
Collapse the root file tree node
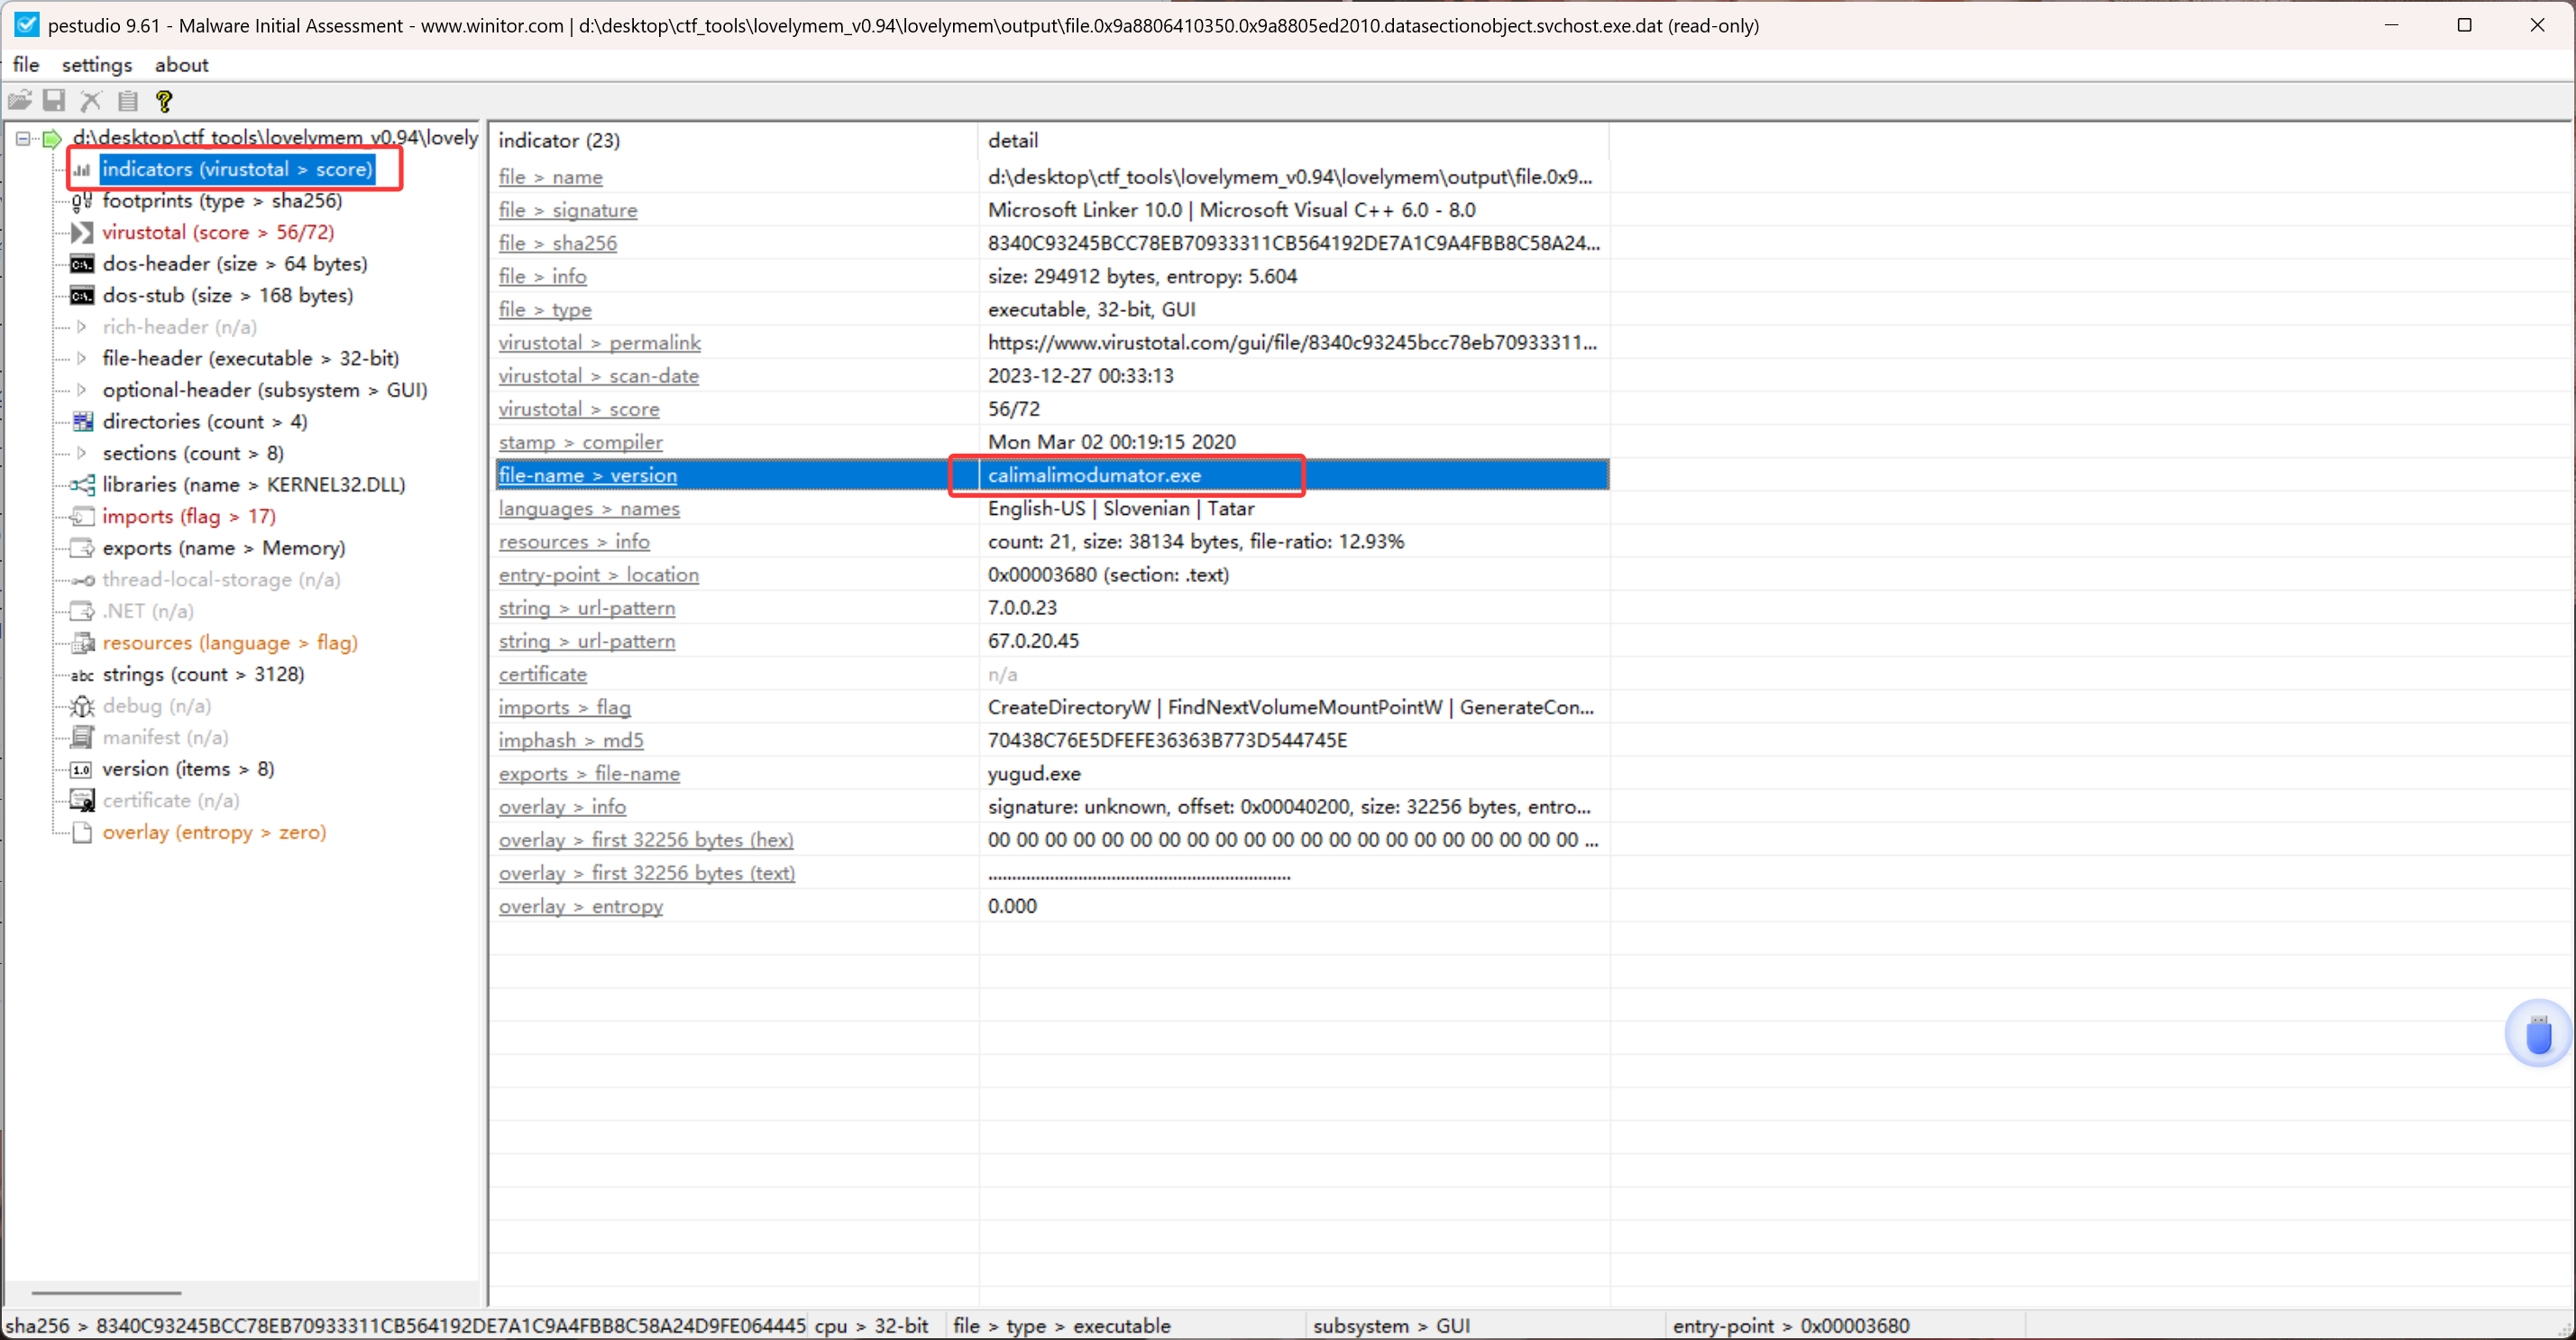point(23,138)
